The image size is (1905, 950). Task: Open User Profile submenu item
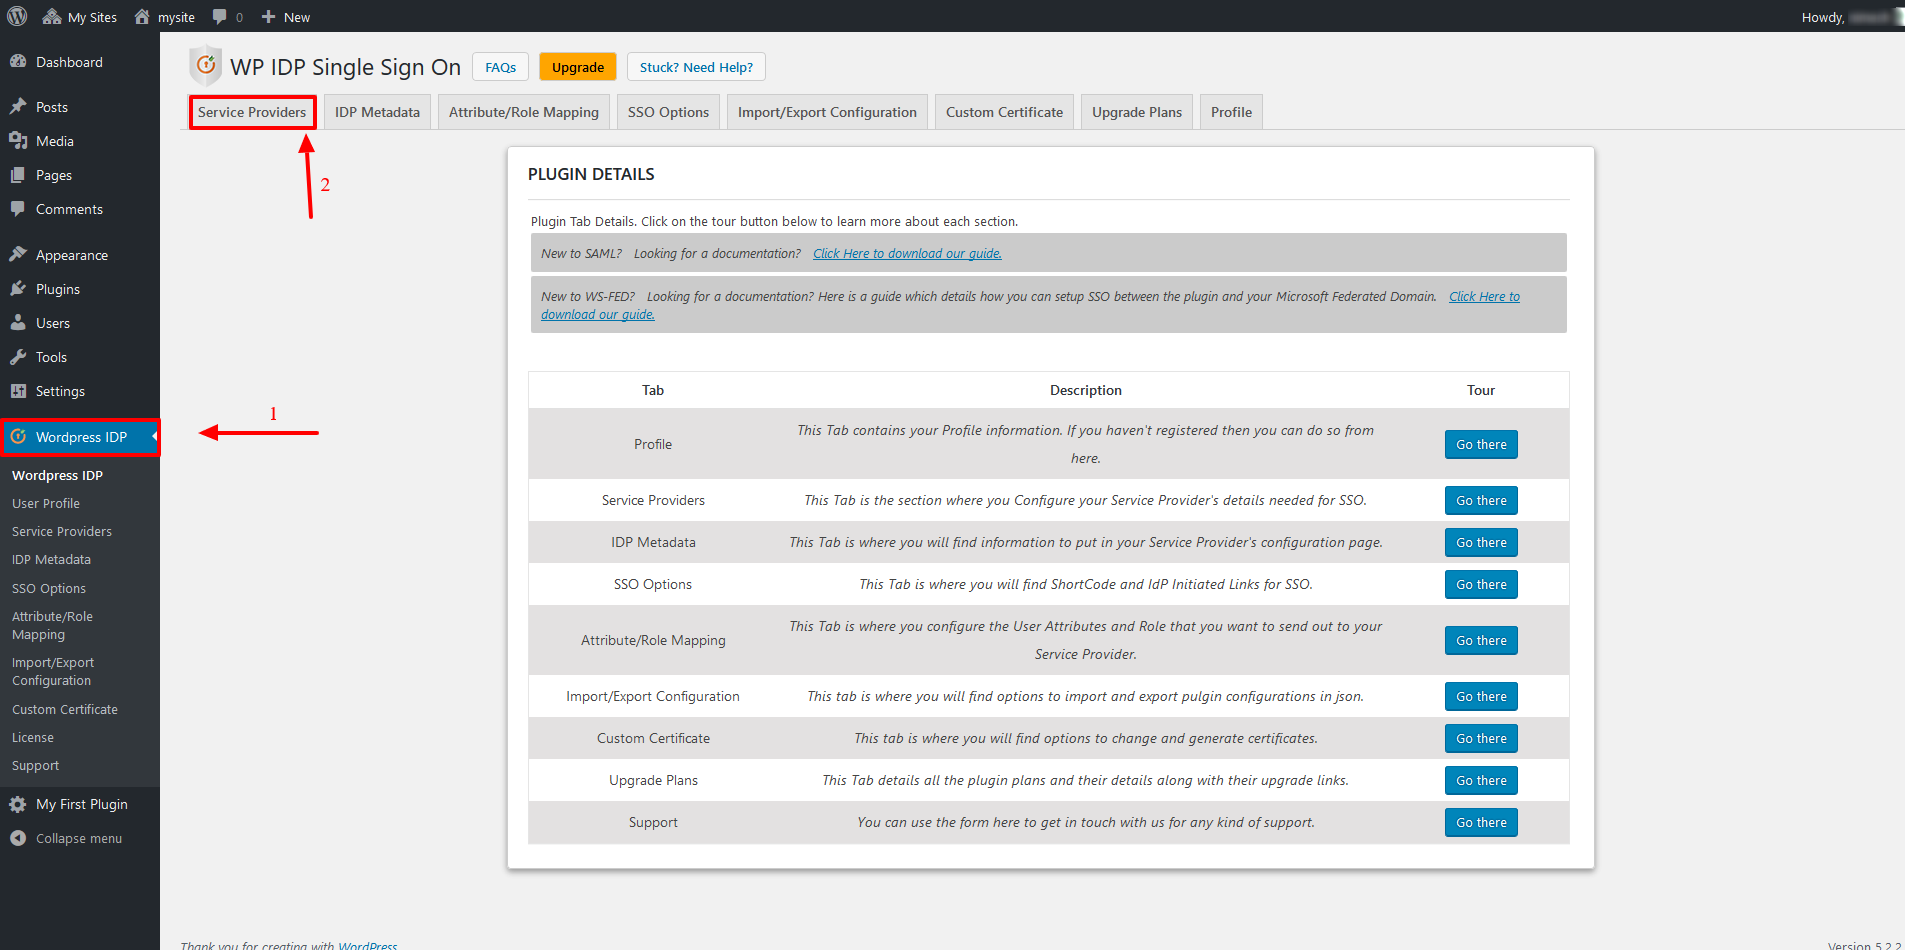click(x=46, y=503)
